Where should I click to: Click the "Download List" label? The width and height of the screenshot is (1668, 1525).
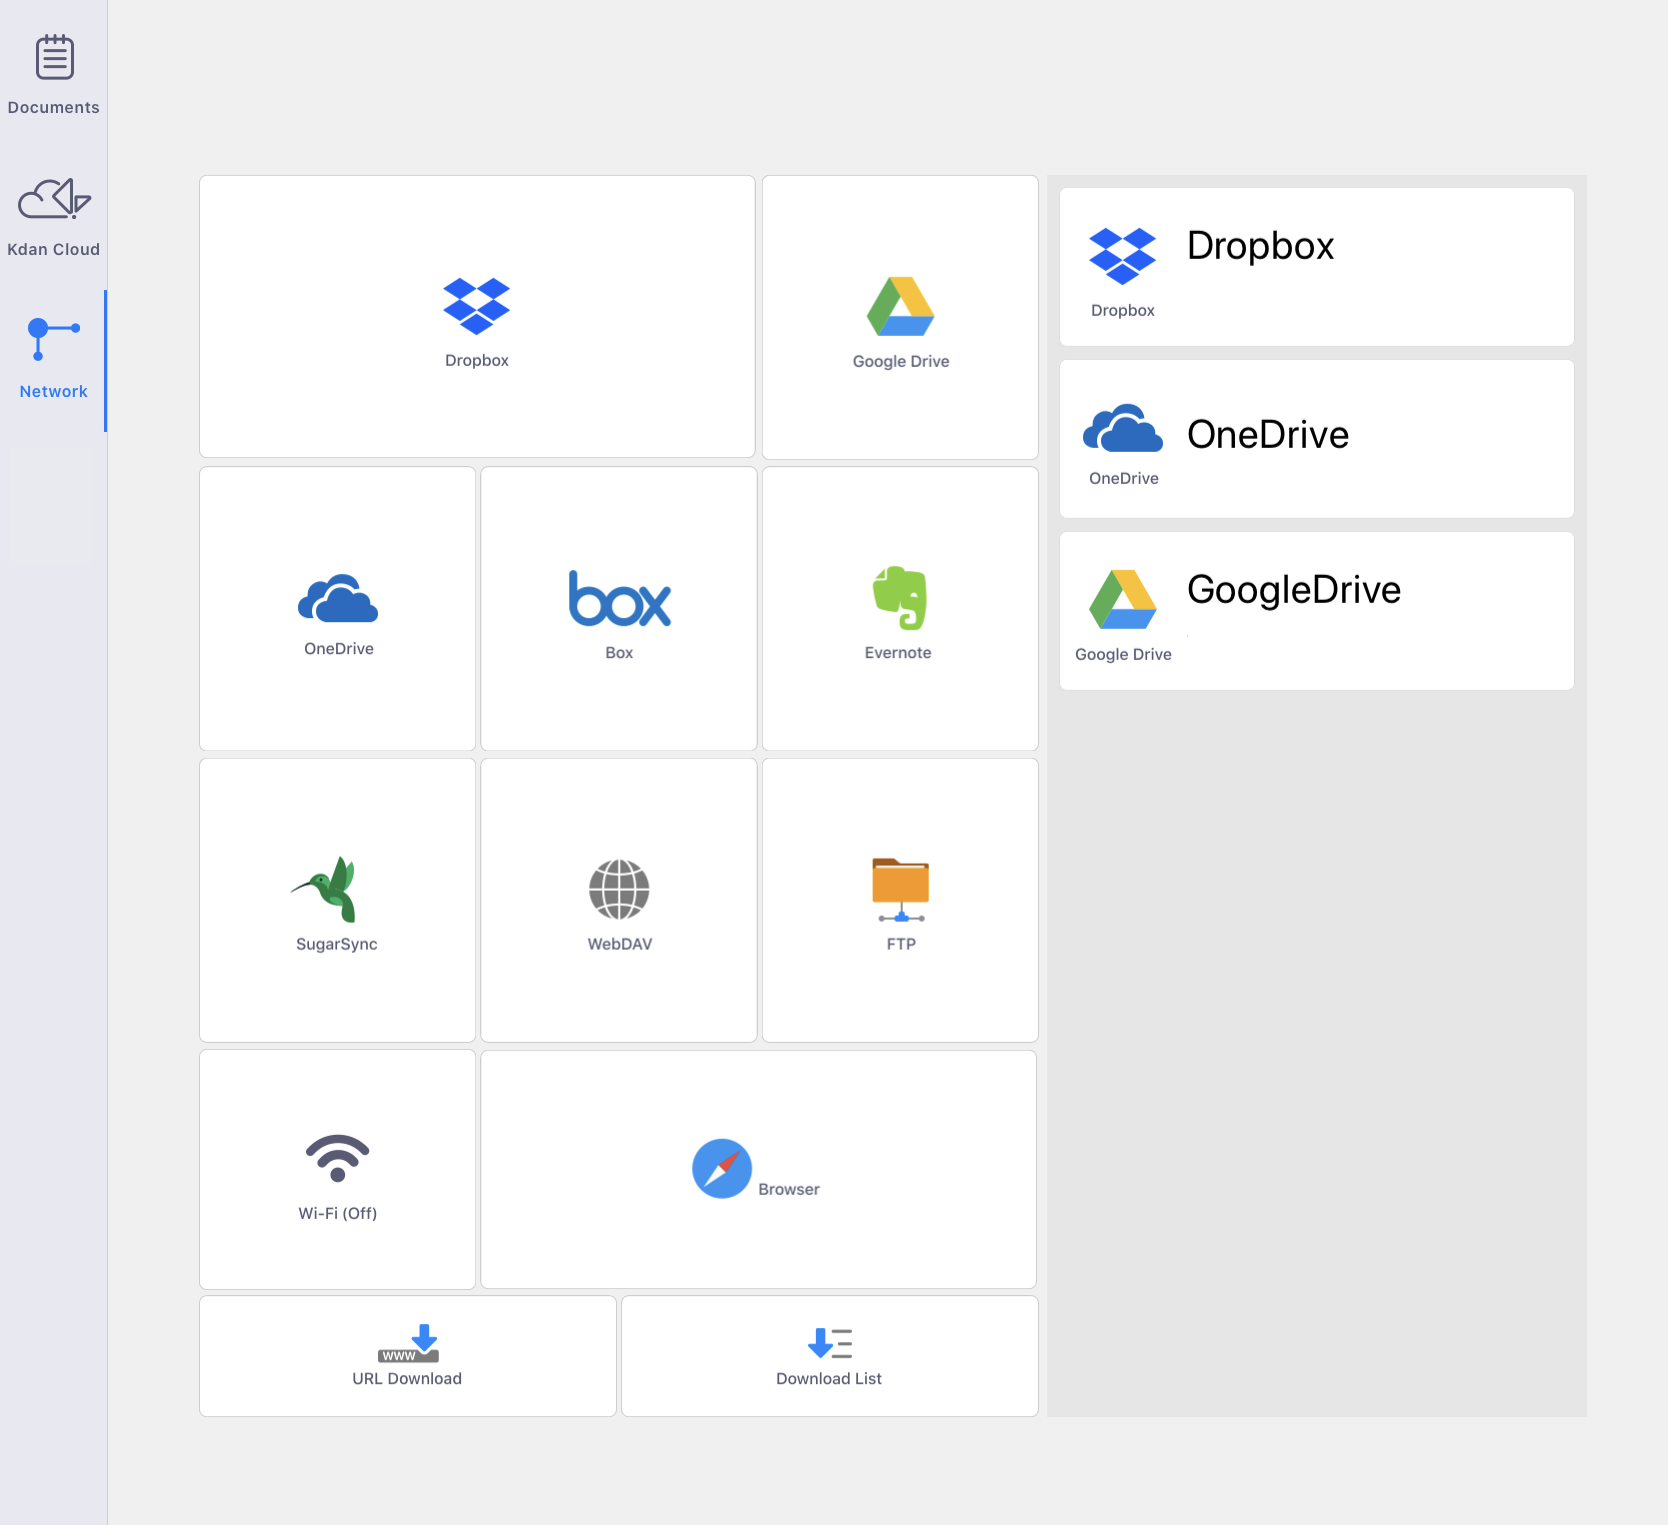pos(829,1378)
